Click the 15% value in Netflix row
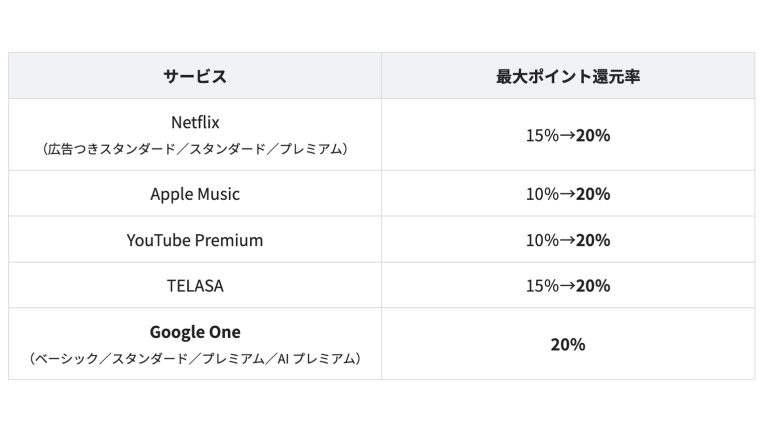 tap(543, 135)
